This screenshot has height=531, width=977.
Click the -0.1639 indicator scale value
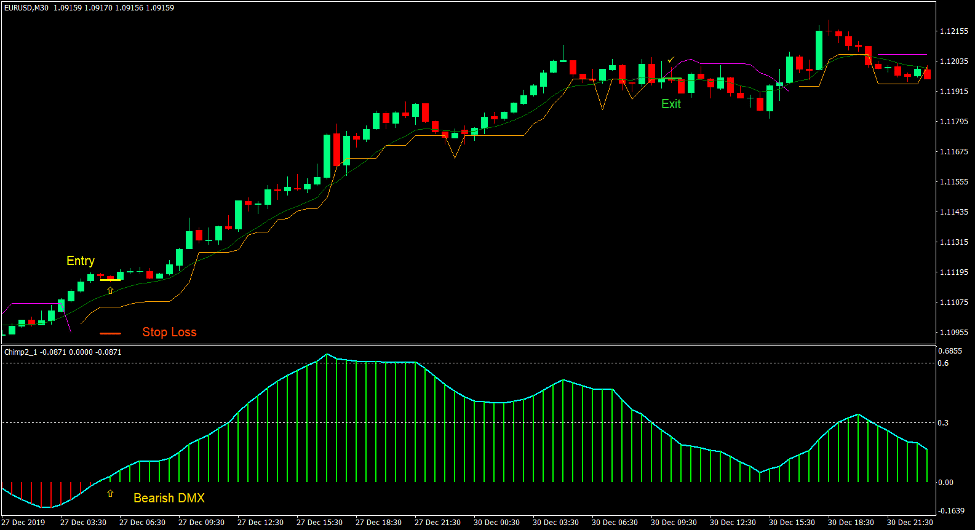coord(952,508)
